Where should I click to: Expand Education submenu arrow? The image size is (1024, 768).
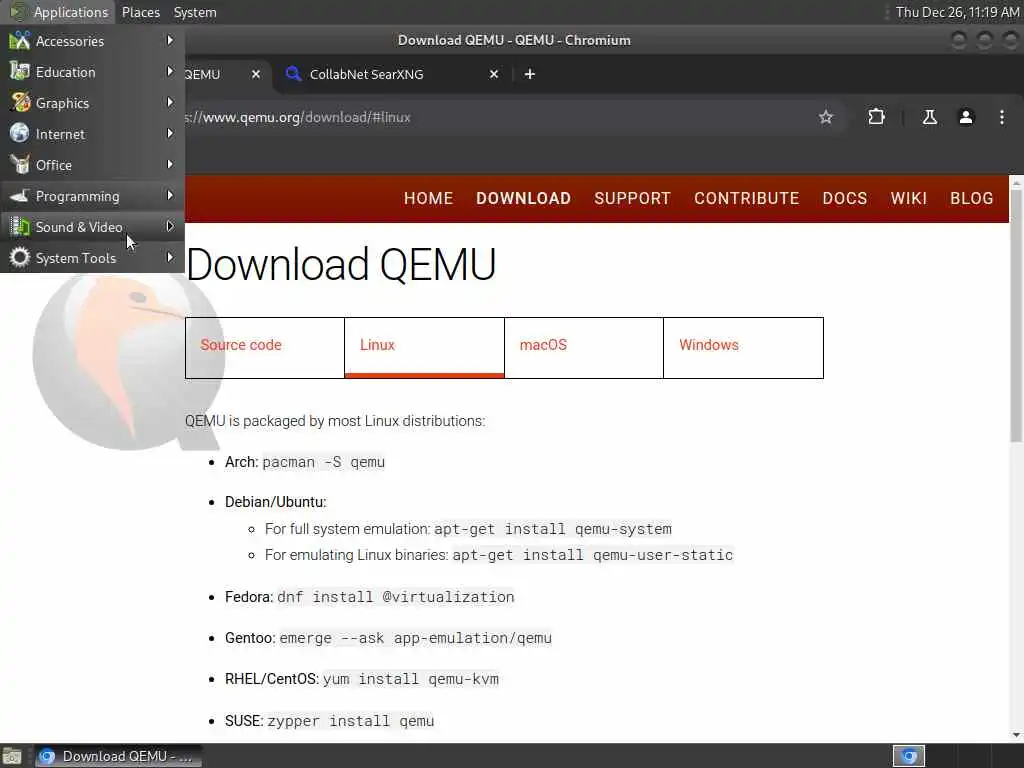tap(170, 71)
